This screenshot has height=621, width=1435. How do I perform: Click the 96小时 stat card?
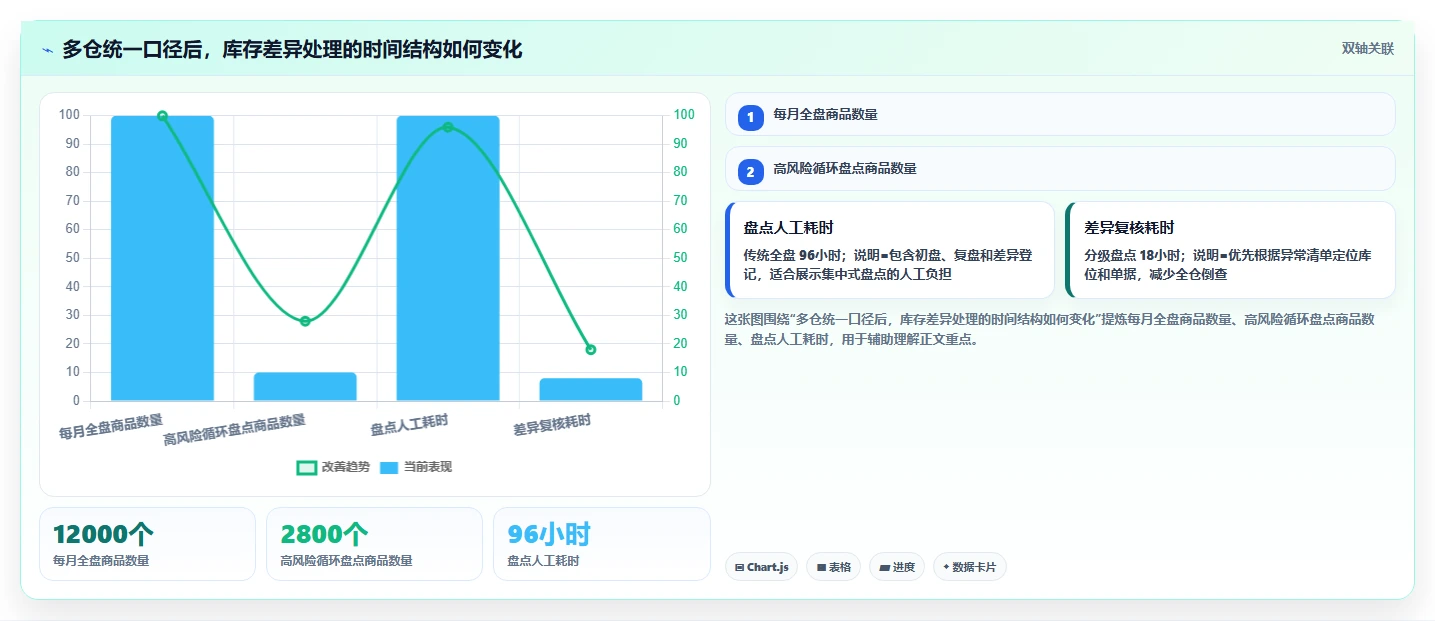(601, 544)
